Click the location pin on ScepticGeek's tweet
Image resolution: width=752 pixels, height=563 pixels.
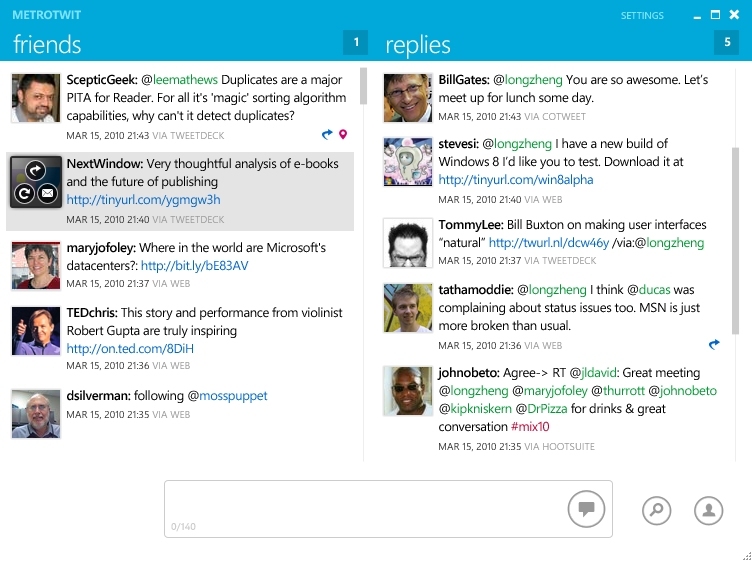(343, 134)
